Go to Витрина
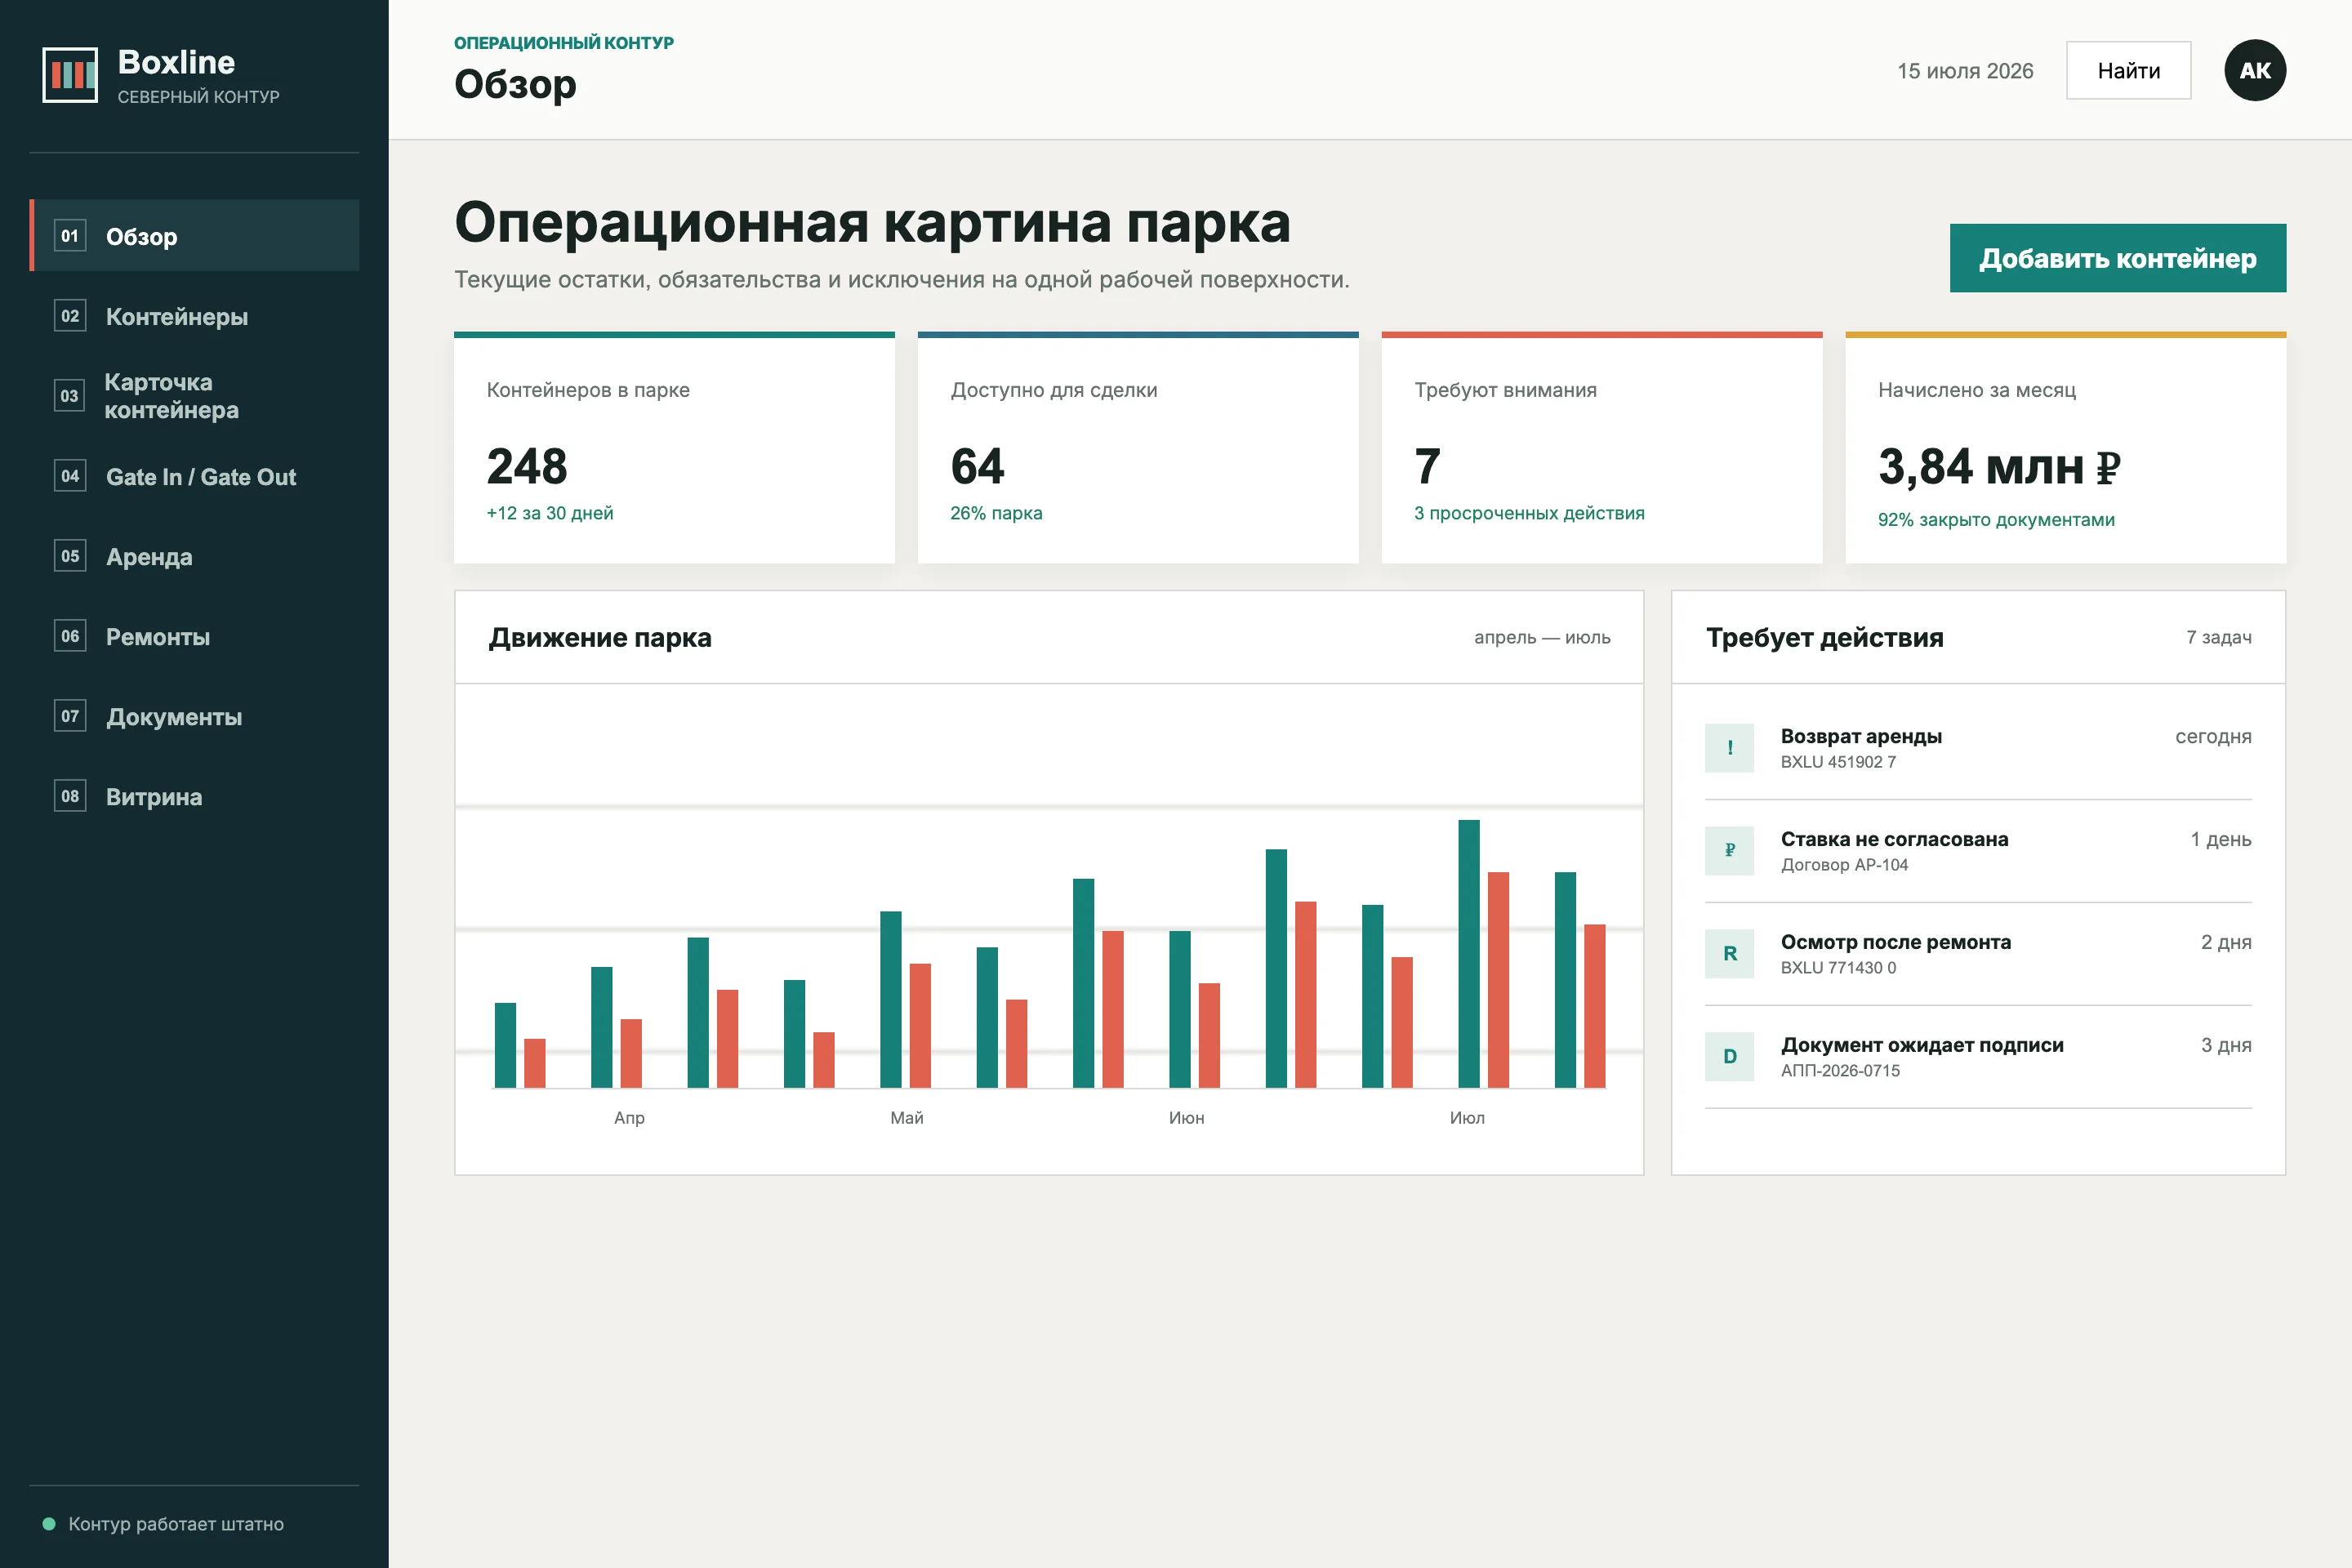The width and height of the screenshot is (2352, 1568). 194,796
